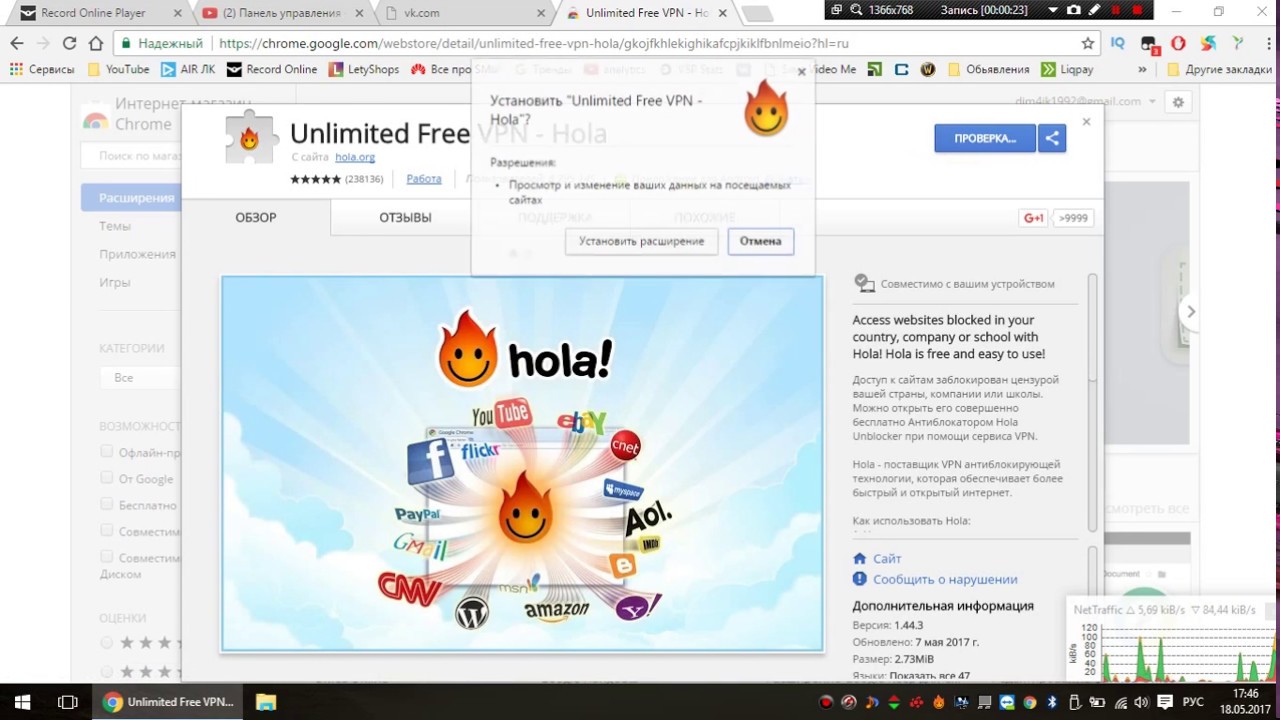1280x720 pixels.
Task: Click the recorder pencil draw icon
Action: 1095,10
